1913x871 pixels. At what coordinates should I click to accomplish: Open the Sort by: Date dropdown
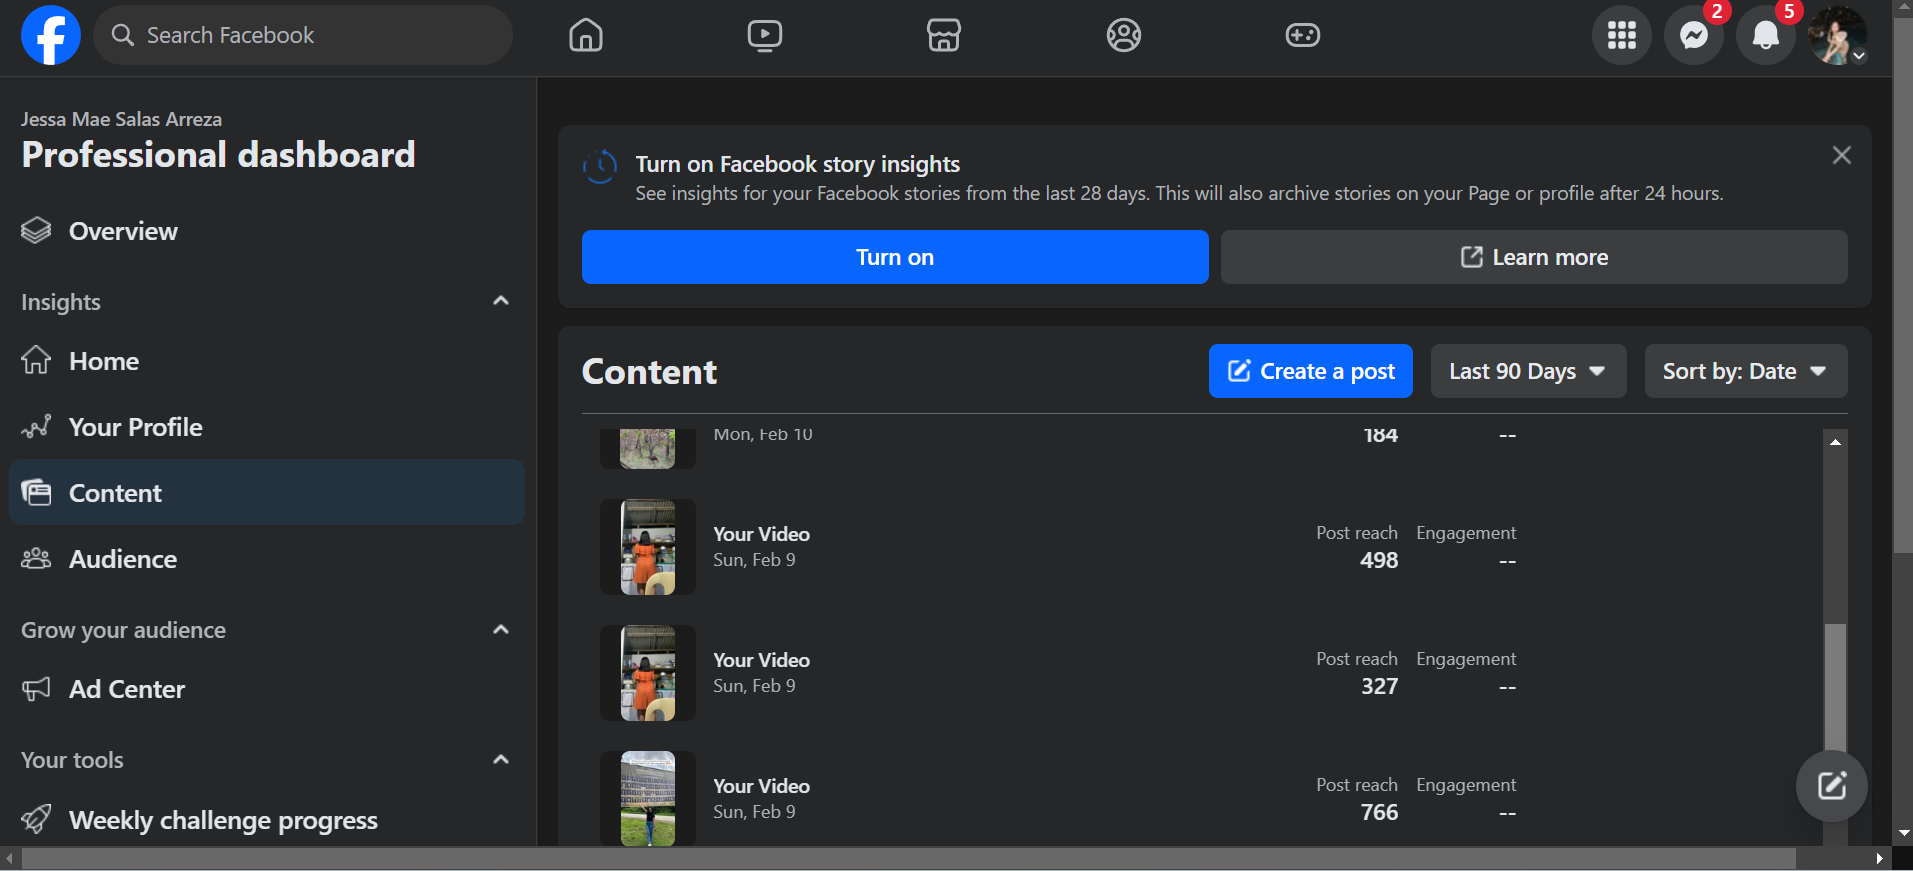point(1745,372)
